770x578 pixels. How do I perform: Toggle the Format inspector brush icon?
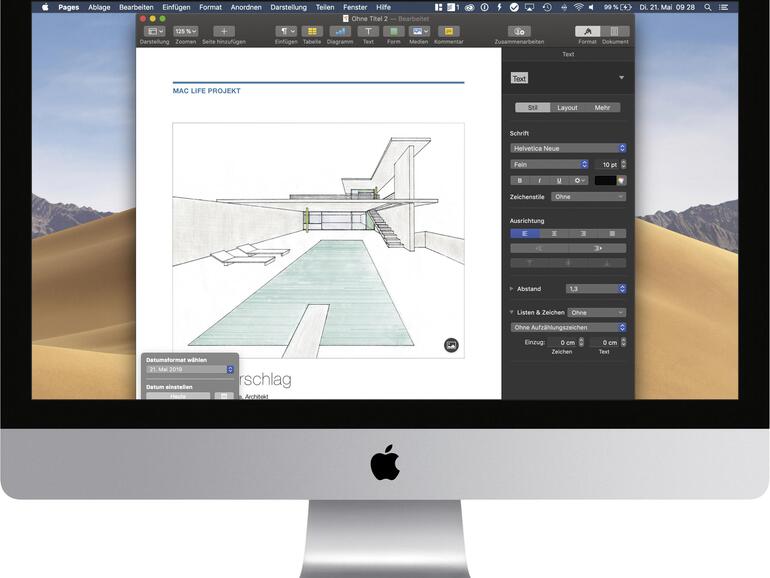(587, 31)
